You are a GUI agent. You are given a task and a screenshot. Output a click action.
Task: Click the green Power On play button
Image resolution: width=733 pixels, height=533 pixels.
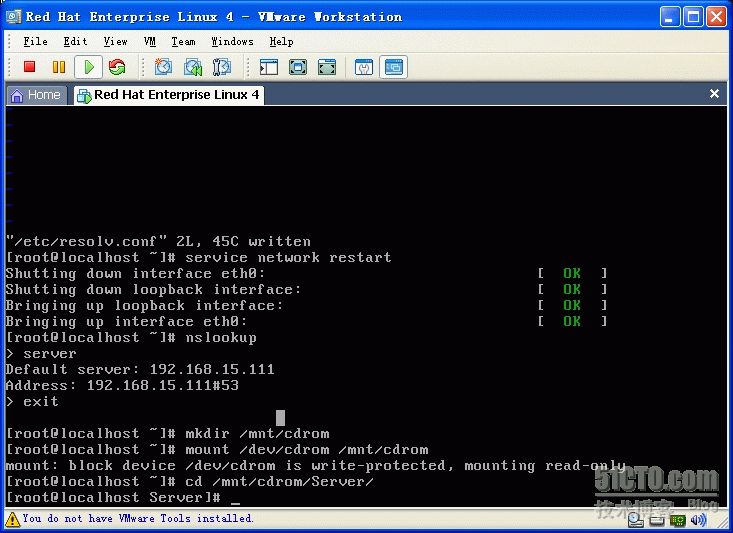tap(88, 67)
